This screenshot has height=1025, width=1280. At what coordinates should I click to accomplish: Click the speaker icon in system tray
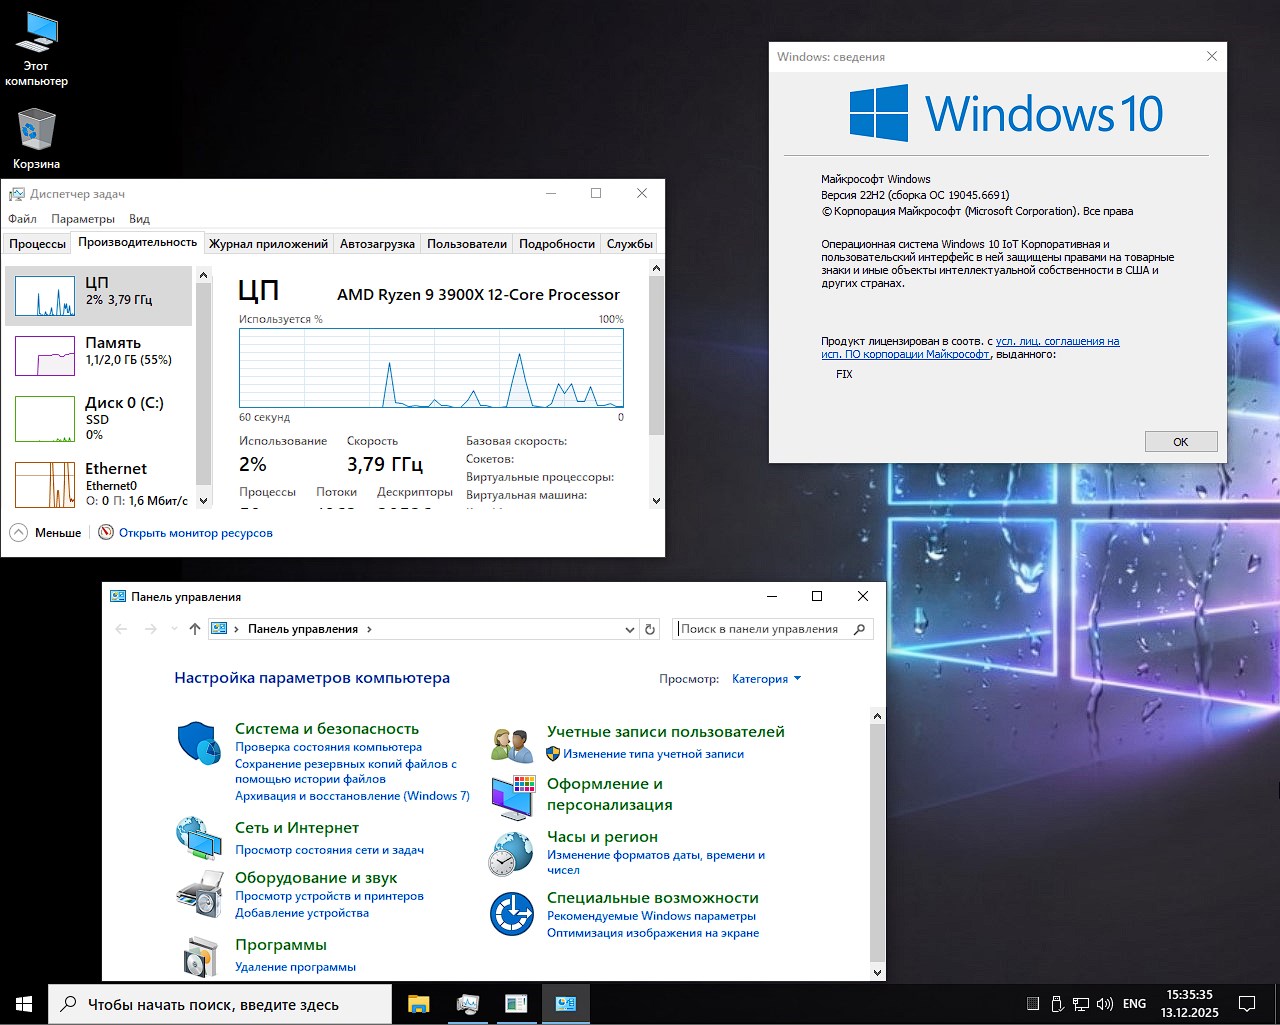tap(1105, 1004)
